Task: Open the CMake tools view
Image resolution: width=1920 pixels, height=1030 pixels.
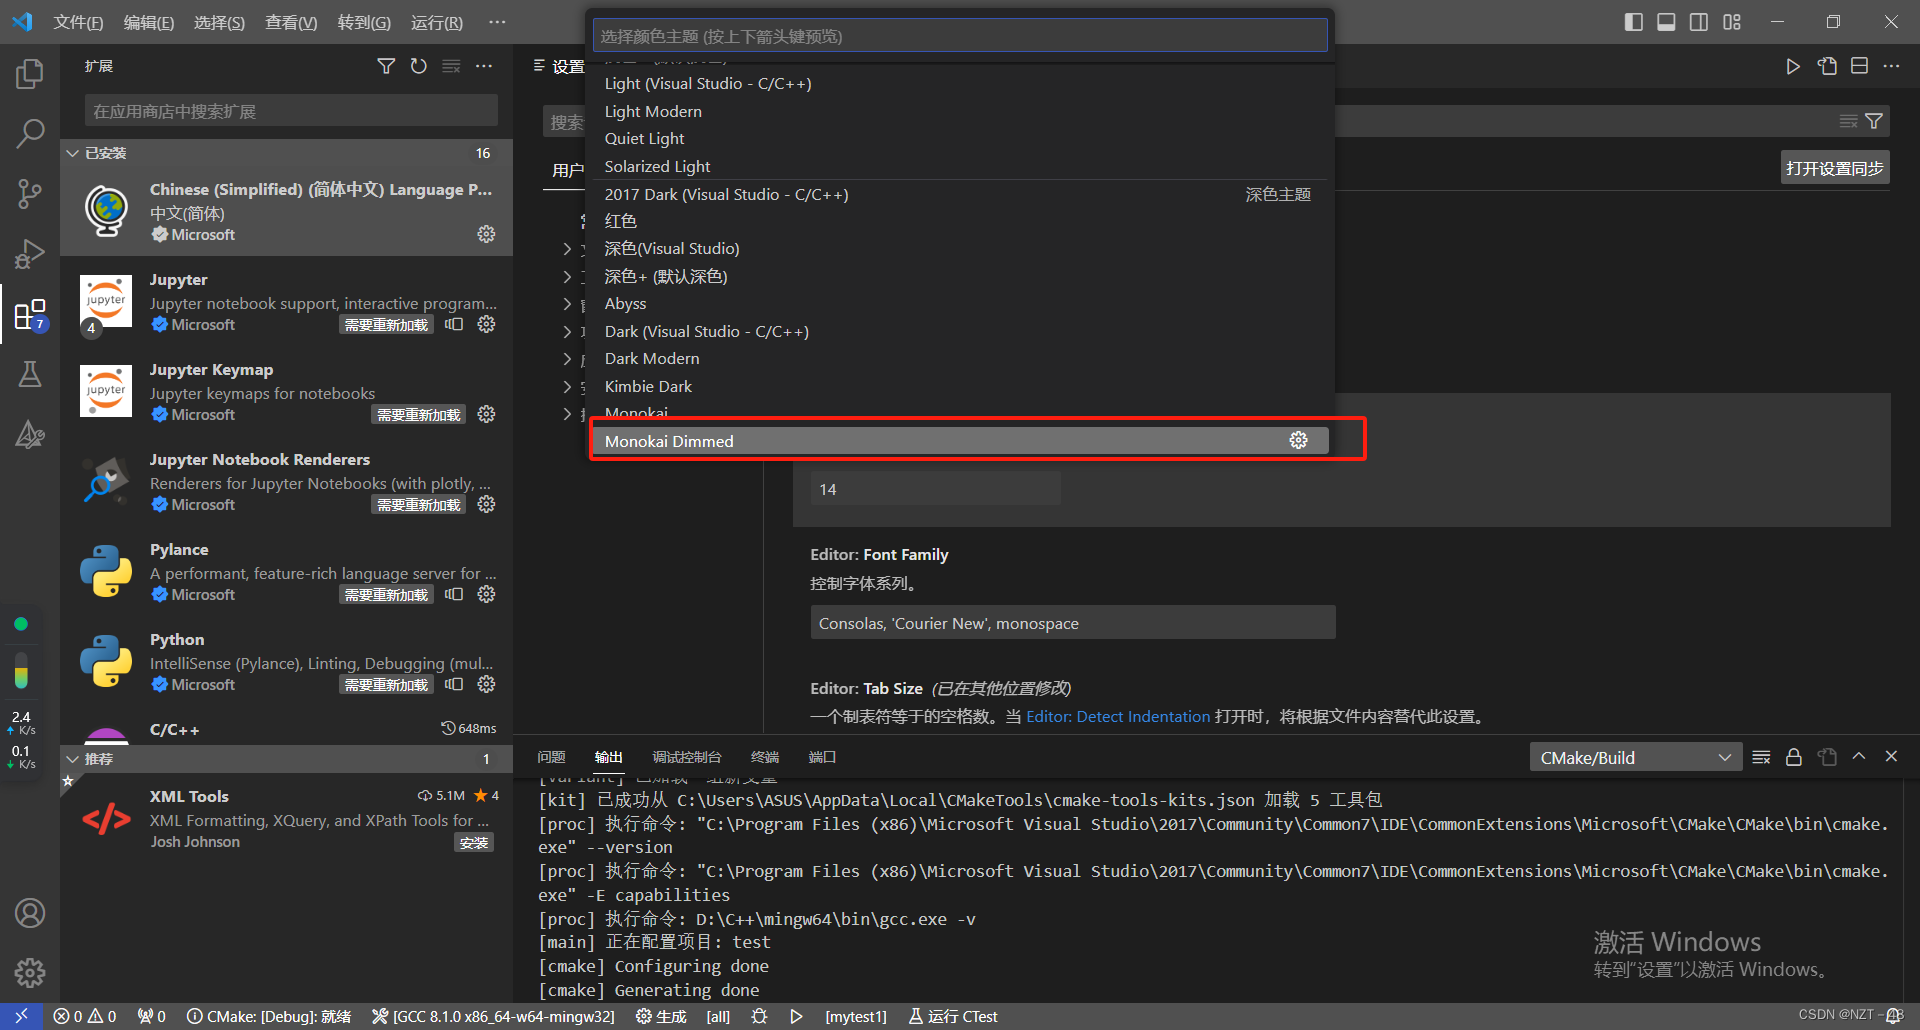Action: click(x=30, y=434)
